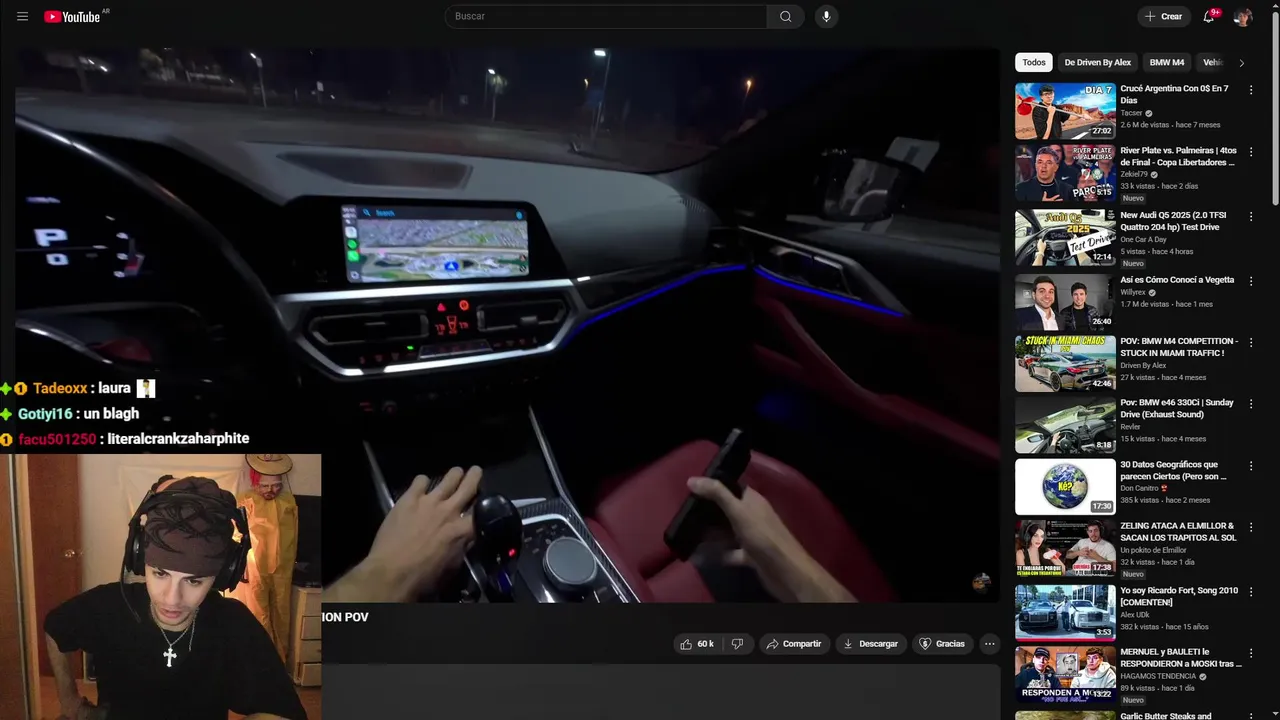Open options for Crucé Argentina video
The image size is (1280, 720).
point(1251,90)
